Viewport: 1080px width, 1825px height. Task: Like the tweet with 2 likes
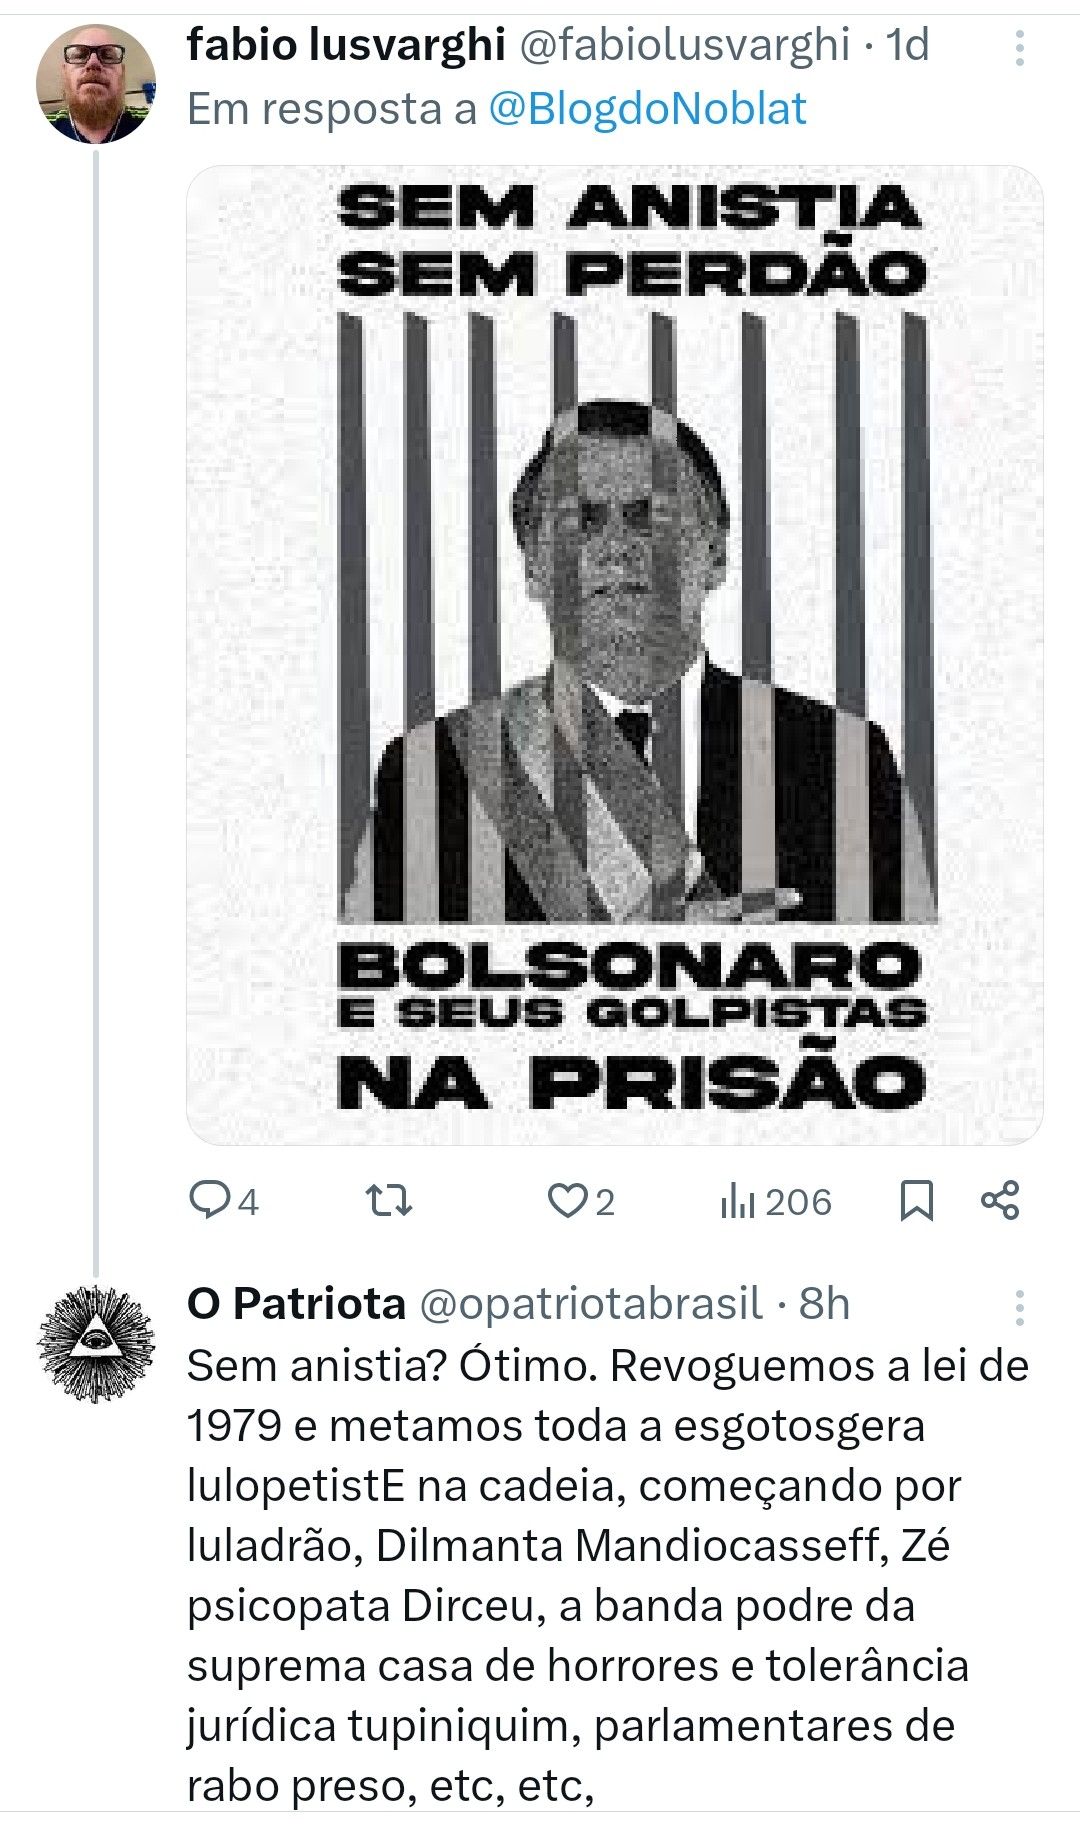(568, 1201)
